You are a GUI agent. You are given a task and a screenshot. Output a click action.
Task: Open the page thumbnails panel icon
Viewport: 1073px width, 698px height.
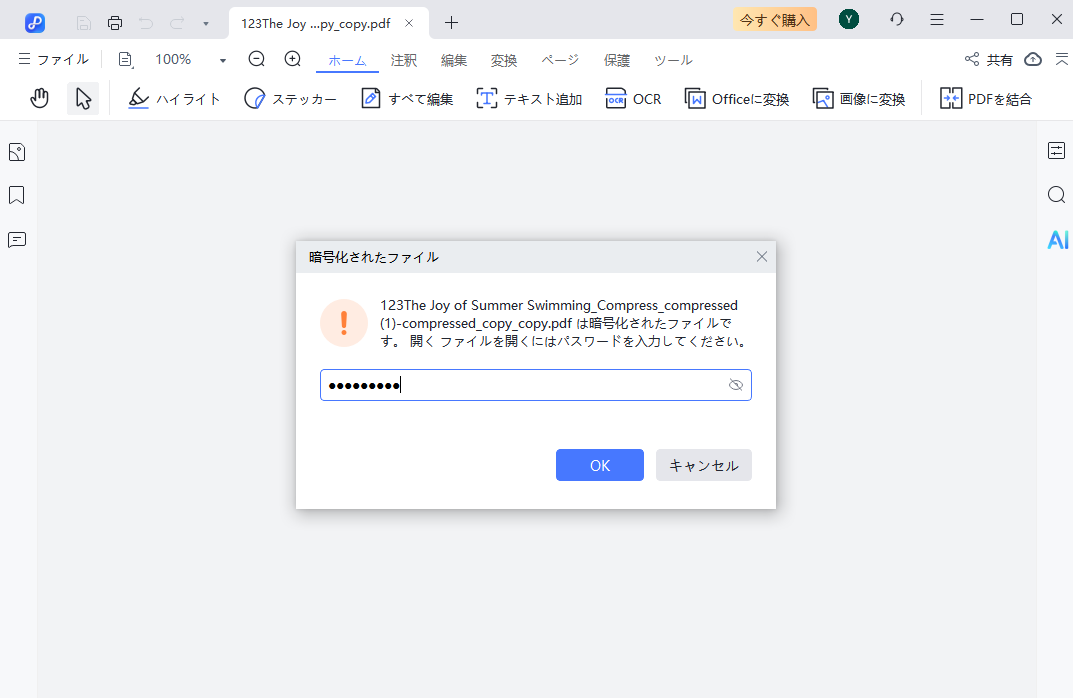pyautogui.click(x=16, y=151)
